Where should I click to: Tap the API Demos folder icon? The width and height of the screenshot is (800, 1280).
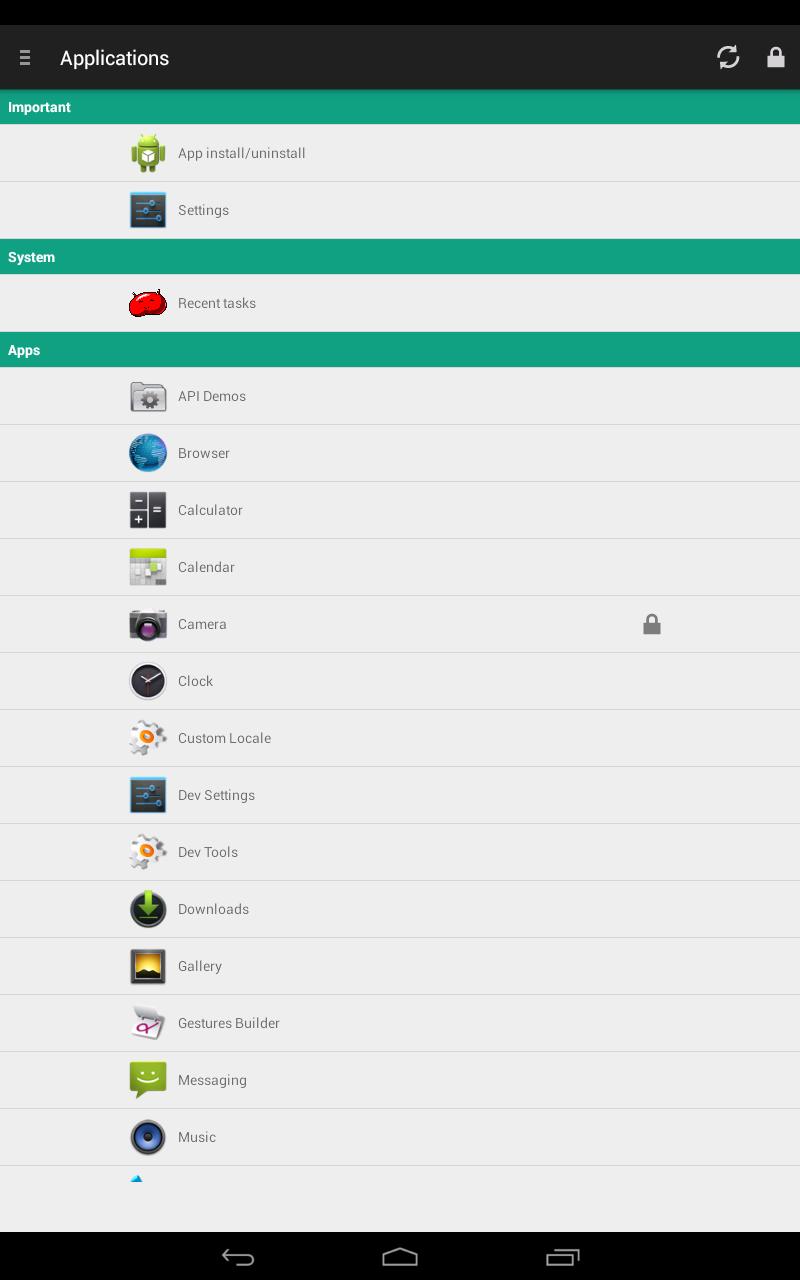[x=148, y=396]
